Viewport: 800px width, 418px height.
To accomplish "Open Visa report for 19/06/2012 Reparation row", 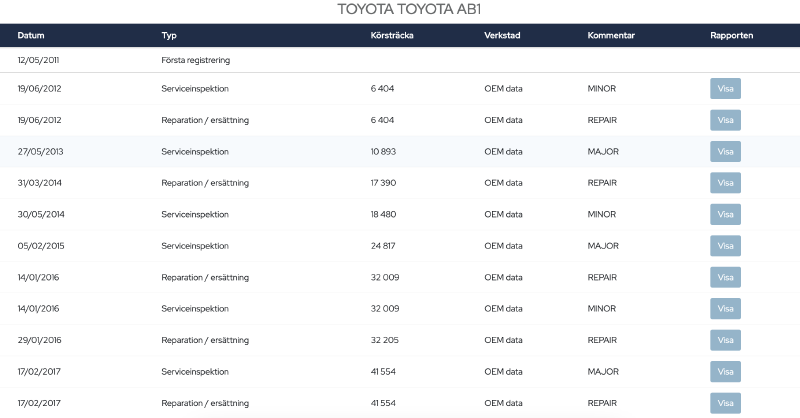I will [x=725, y=120].
